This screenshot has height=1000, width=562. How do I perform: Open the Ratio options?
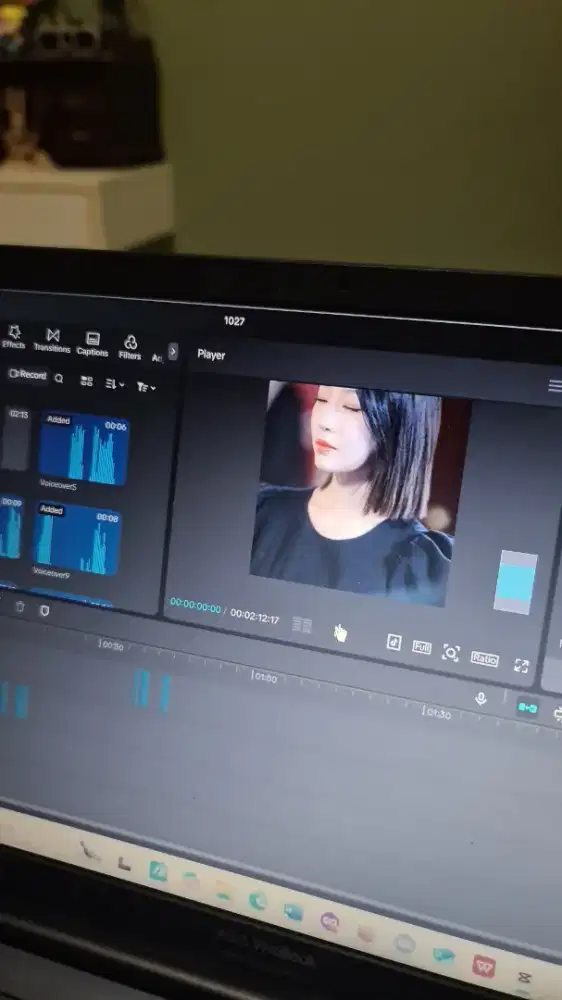coord(484,659)
